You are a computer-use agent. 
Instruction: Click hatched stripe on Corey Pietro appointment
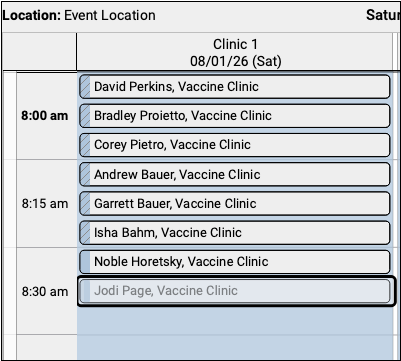(x=85, y=145)
